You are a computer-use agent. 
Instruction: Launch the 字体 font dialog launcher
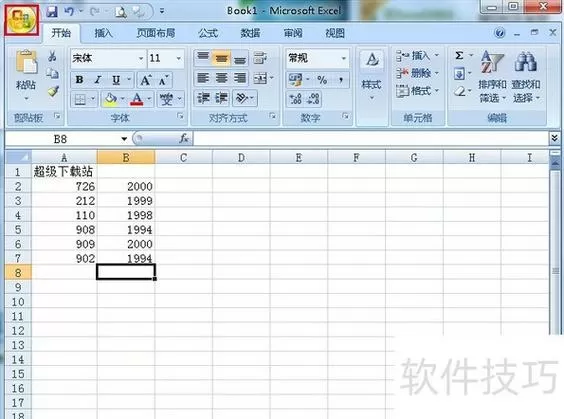181,116
